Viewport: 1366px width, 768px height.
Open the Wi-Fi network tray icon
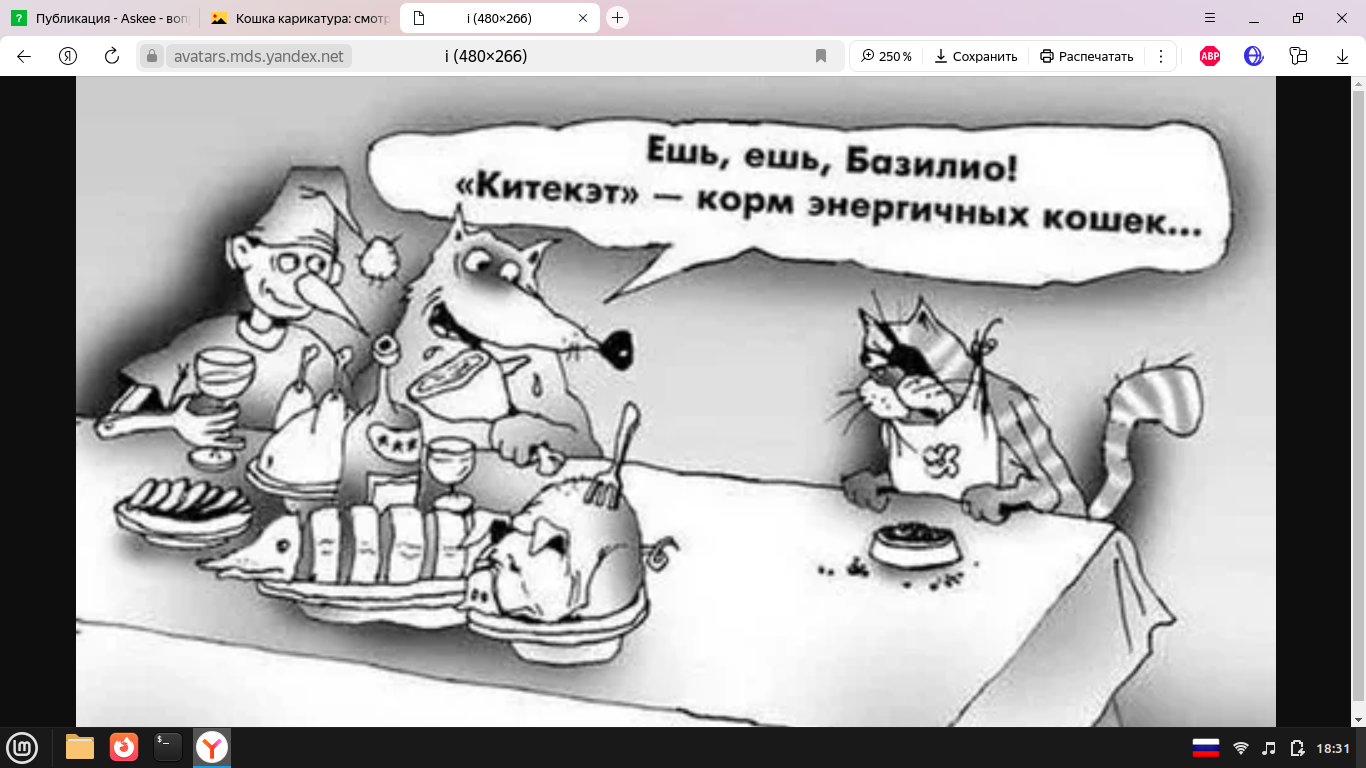pos(1241,748)
